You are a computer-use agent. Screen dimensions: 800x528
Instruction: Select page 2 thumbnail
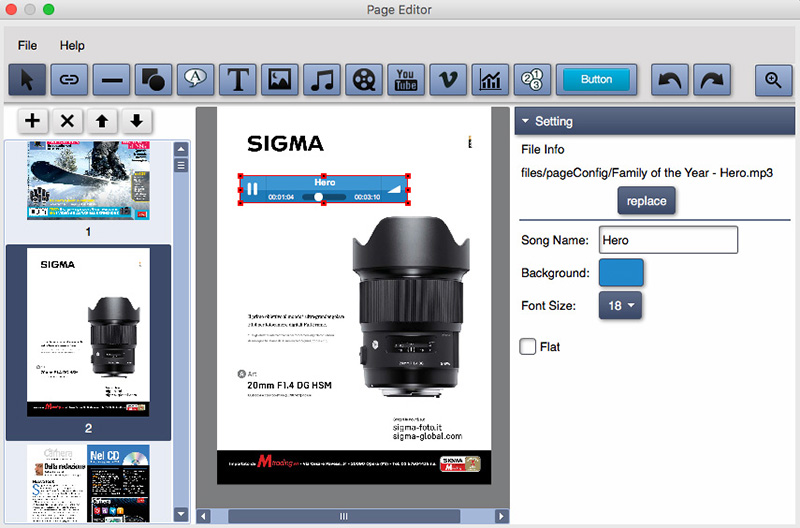pos(88,332)
